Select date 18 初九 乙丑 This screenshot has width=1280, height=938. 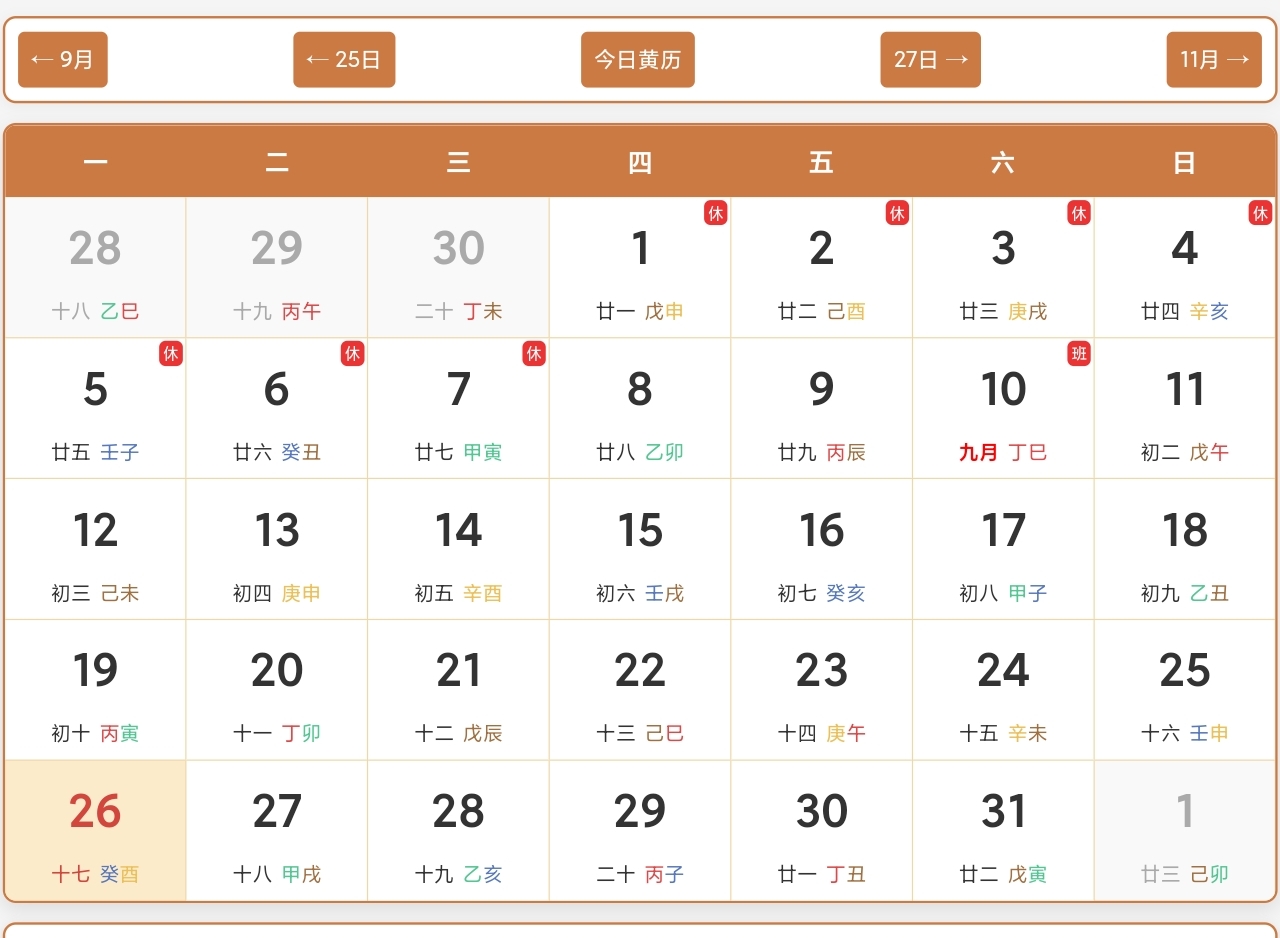1185,549
